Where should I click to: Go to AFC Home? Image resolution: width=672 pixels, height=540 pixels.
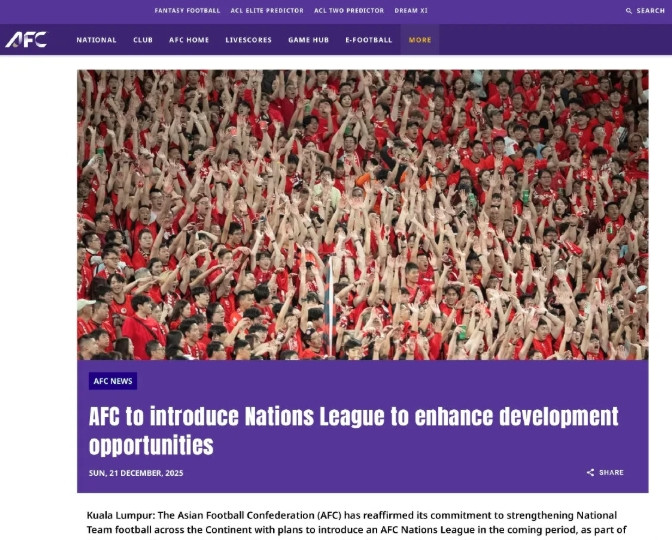pyautogui.click(x=189, y=40)
